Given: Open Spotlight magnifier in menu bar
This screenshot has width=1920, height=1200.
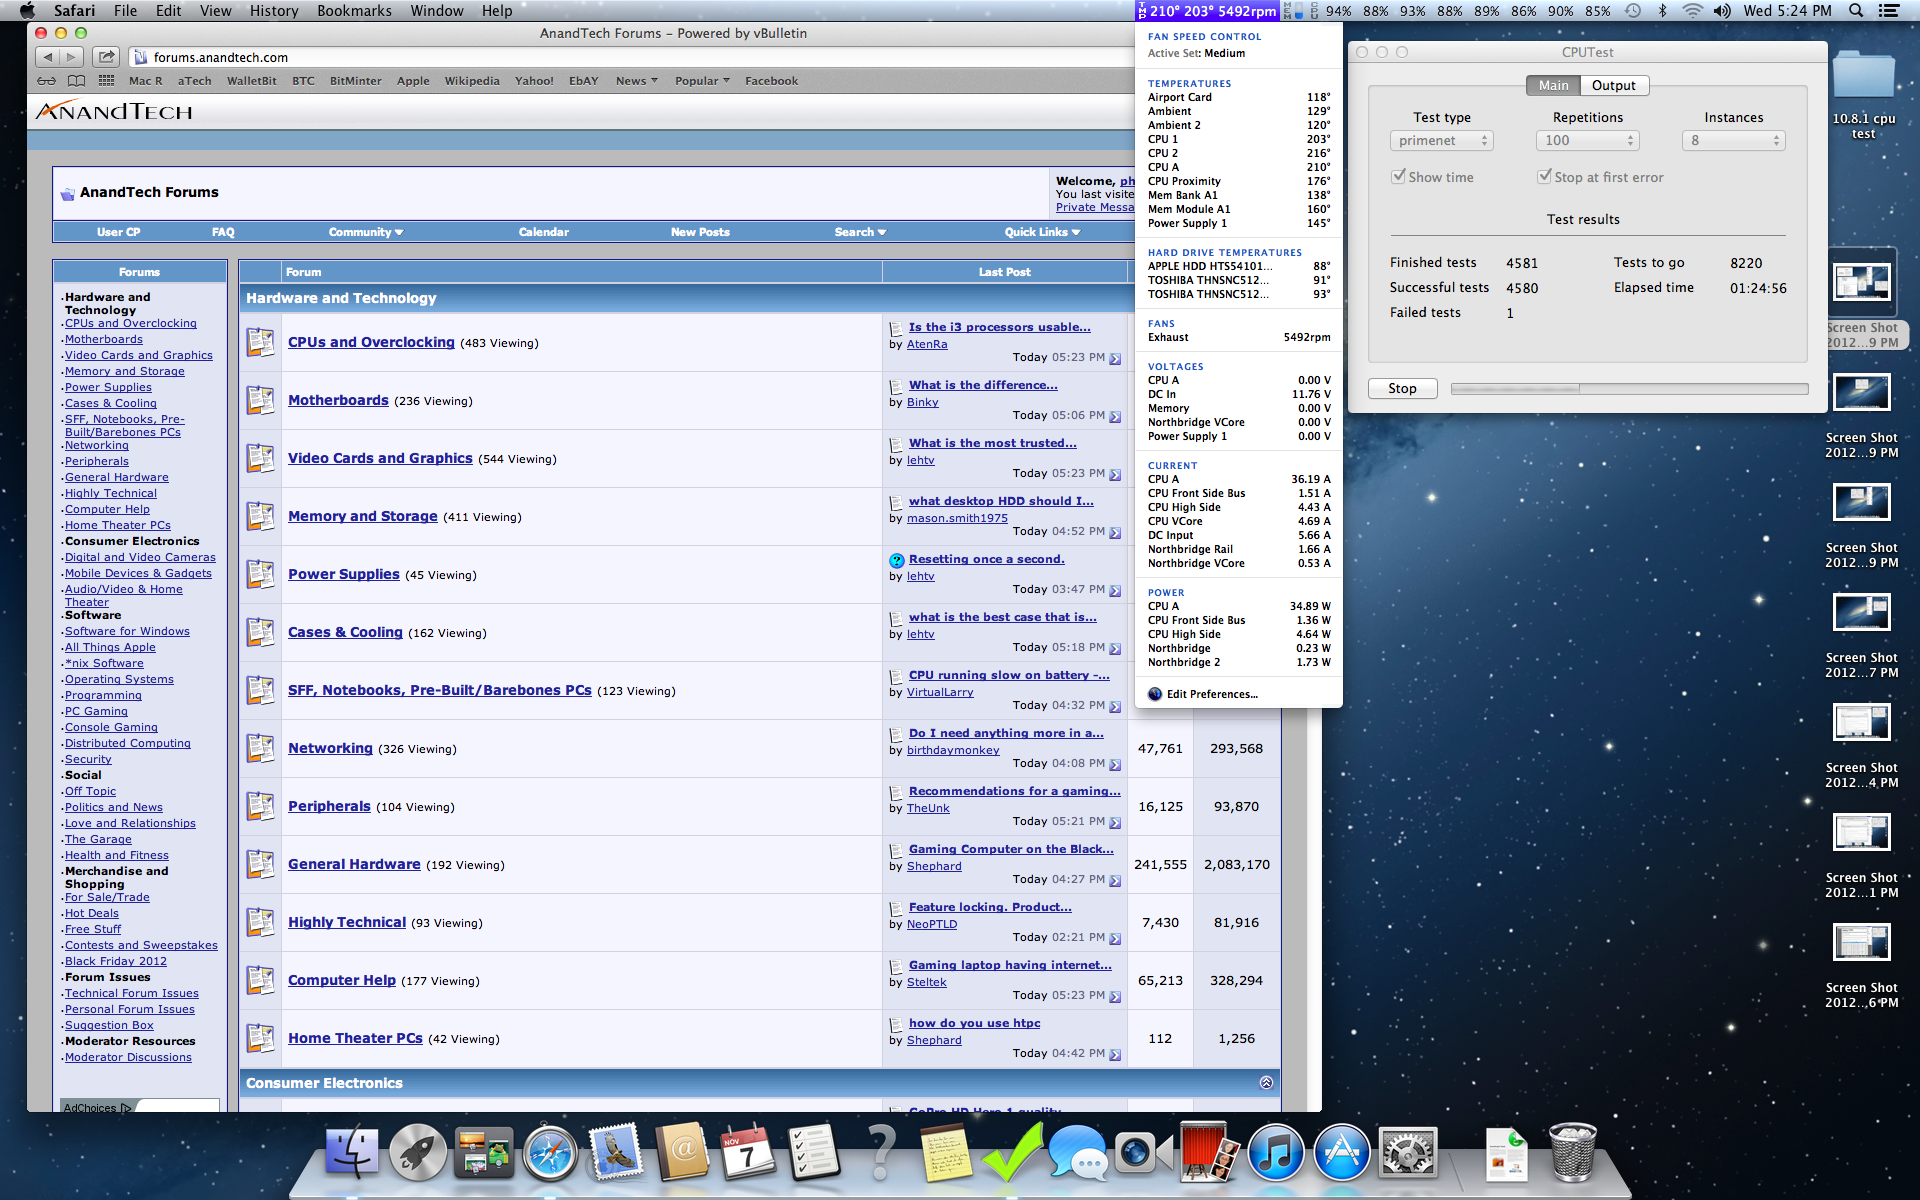Looking at the screenshot, I should coord(1856,11).
